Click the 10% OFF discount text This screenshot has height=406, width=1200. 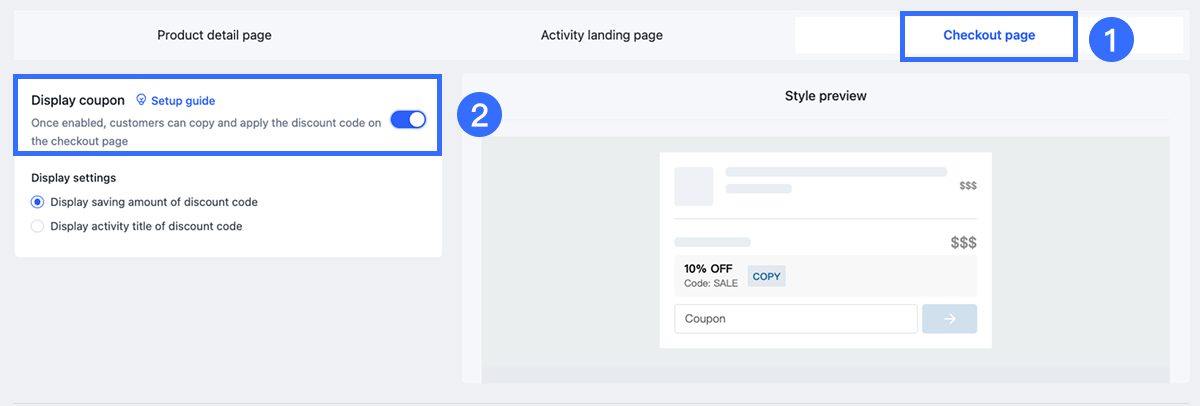click(708, 269)
